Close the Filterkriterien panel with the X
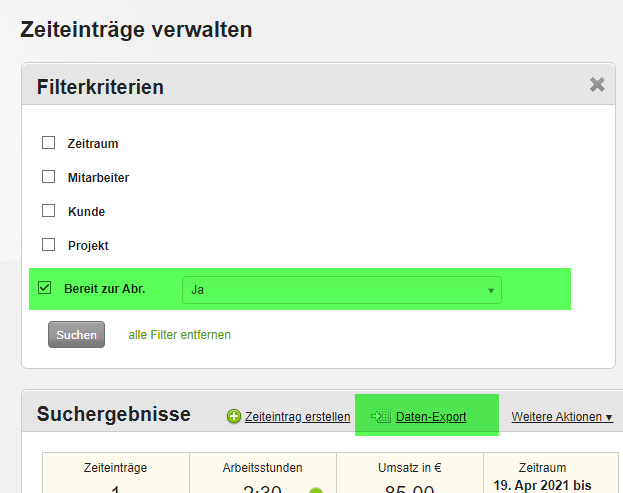Image resolution: width=623 pixels, height=493 pixels. point(597,85)
